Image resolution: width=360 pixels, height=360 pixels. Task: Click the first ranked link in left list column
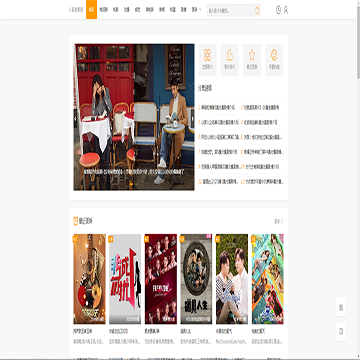(x=217, y=107)
